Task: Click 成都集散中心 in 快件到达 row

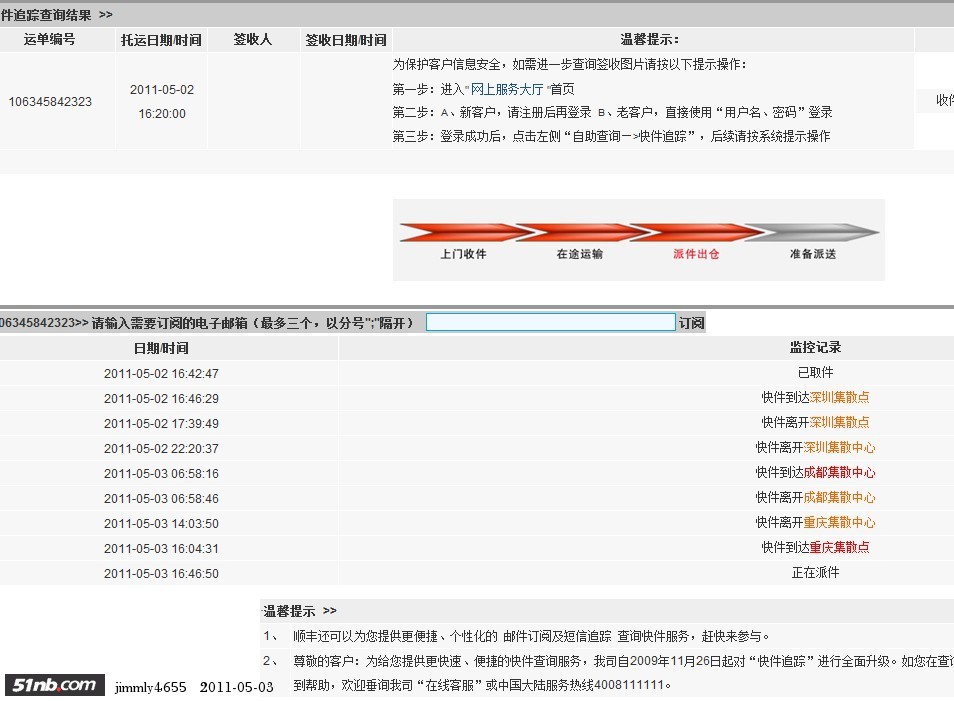Action: tap(839, 472)
